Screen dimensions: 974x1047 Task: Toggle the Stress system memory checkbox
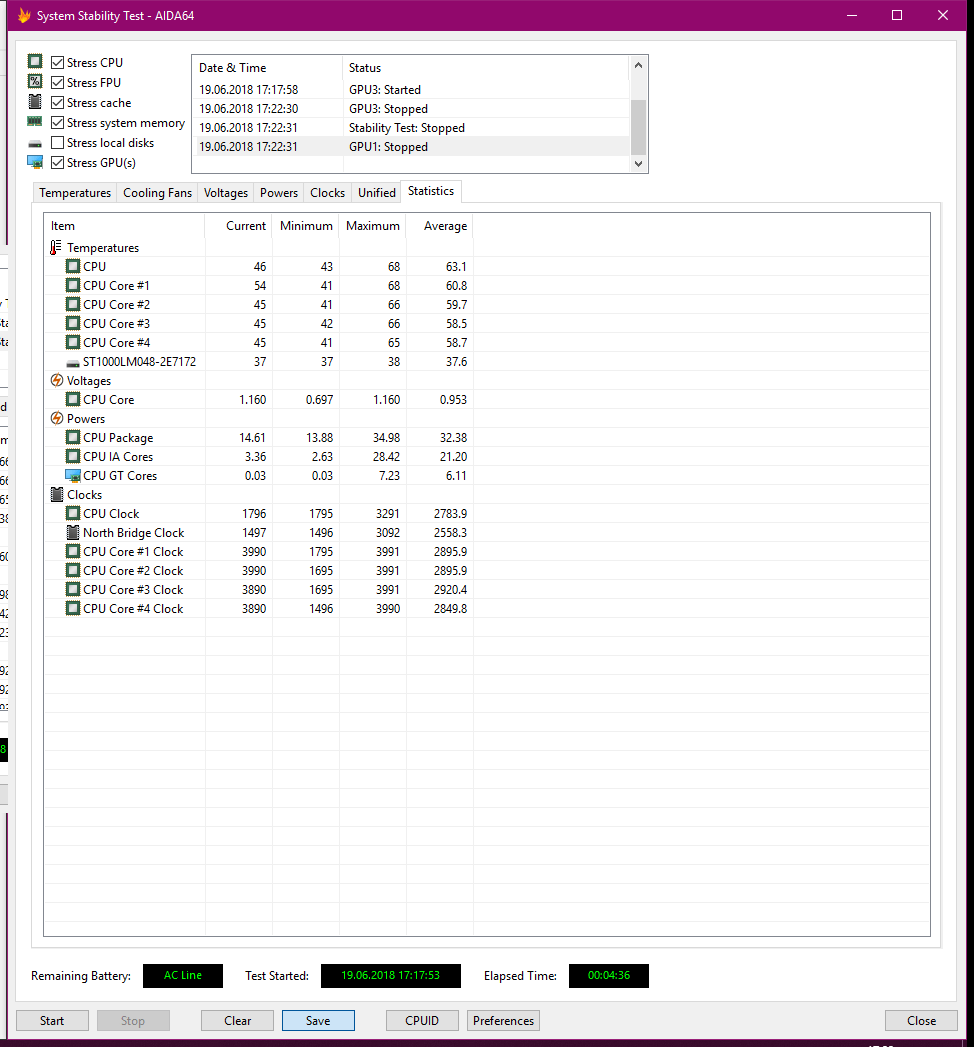[x=57, y=122]
